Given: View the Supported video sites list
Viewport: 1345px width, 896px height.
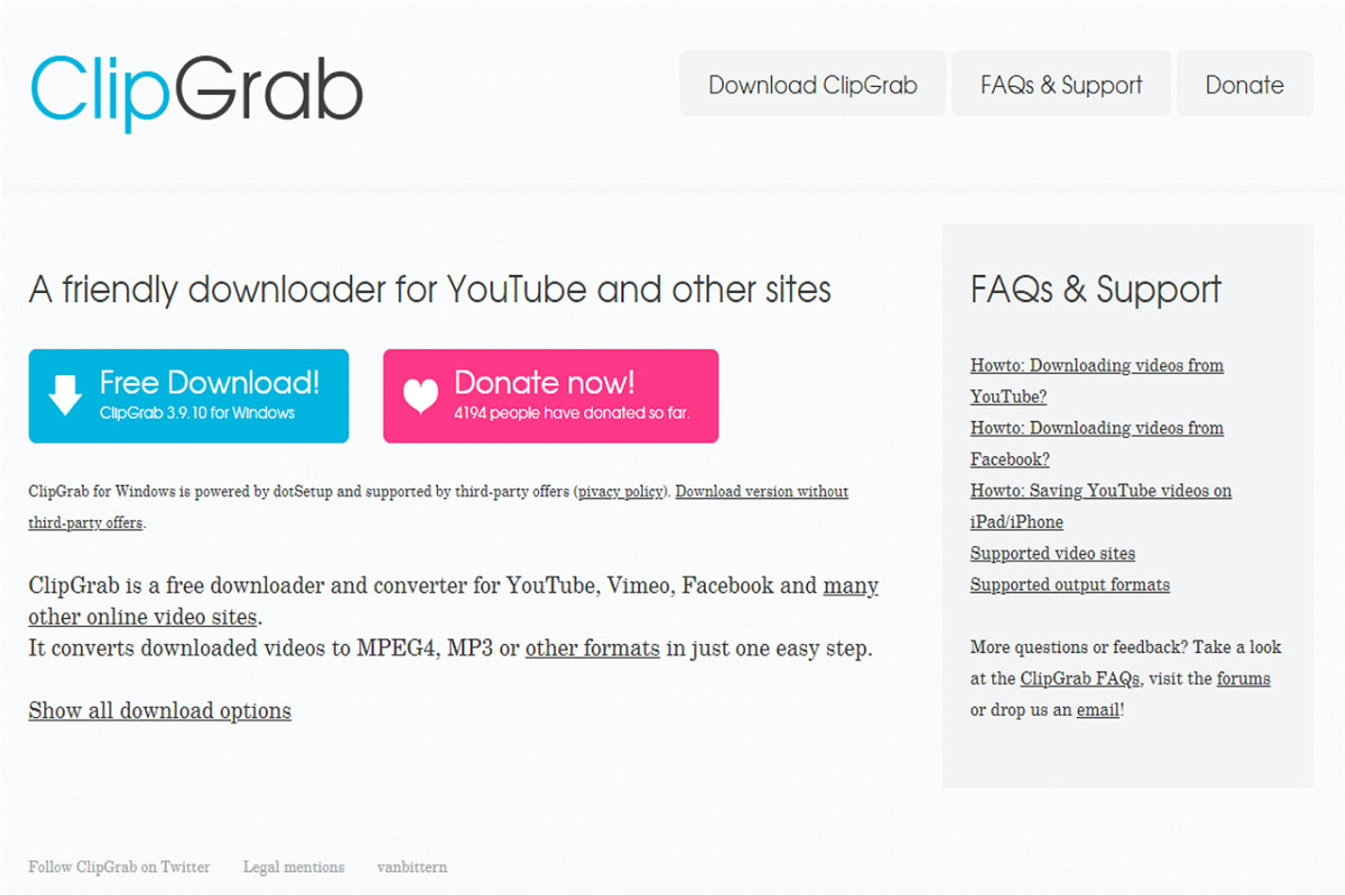Looking at the screenshot, I should [x=1053, y=552].
